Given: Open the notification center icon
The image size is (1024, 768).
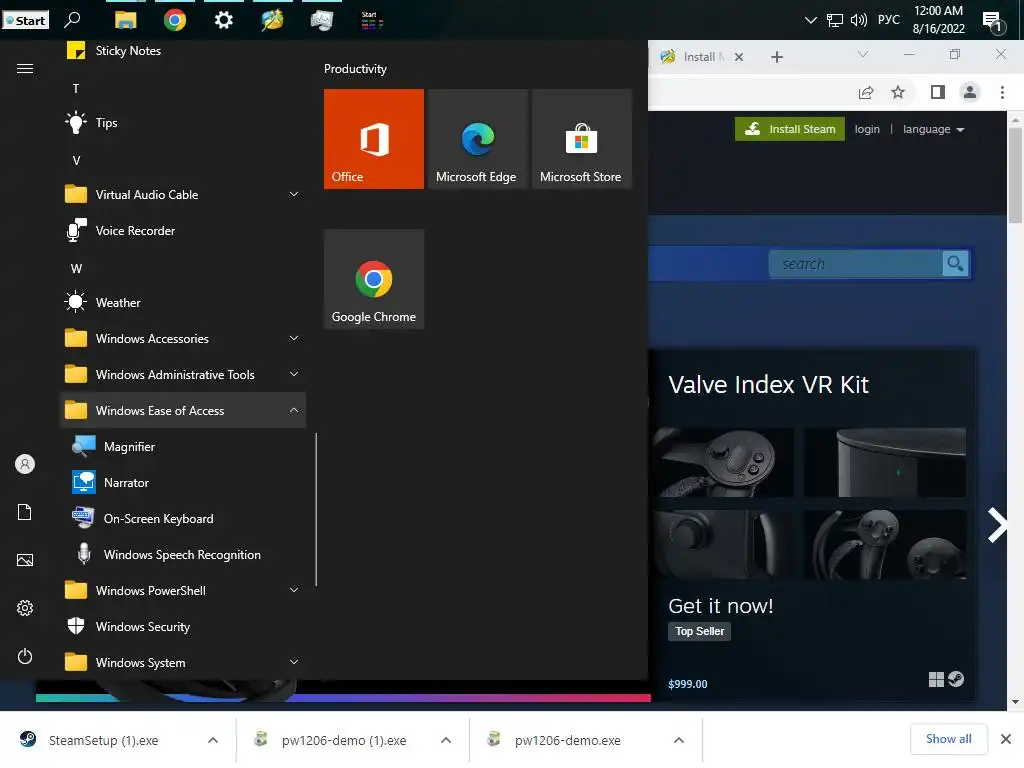Looking at the screenshot, I should click(x=994, y=22).
